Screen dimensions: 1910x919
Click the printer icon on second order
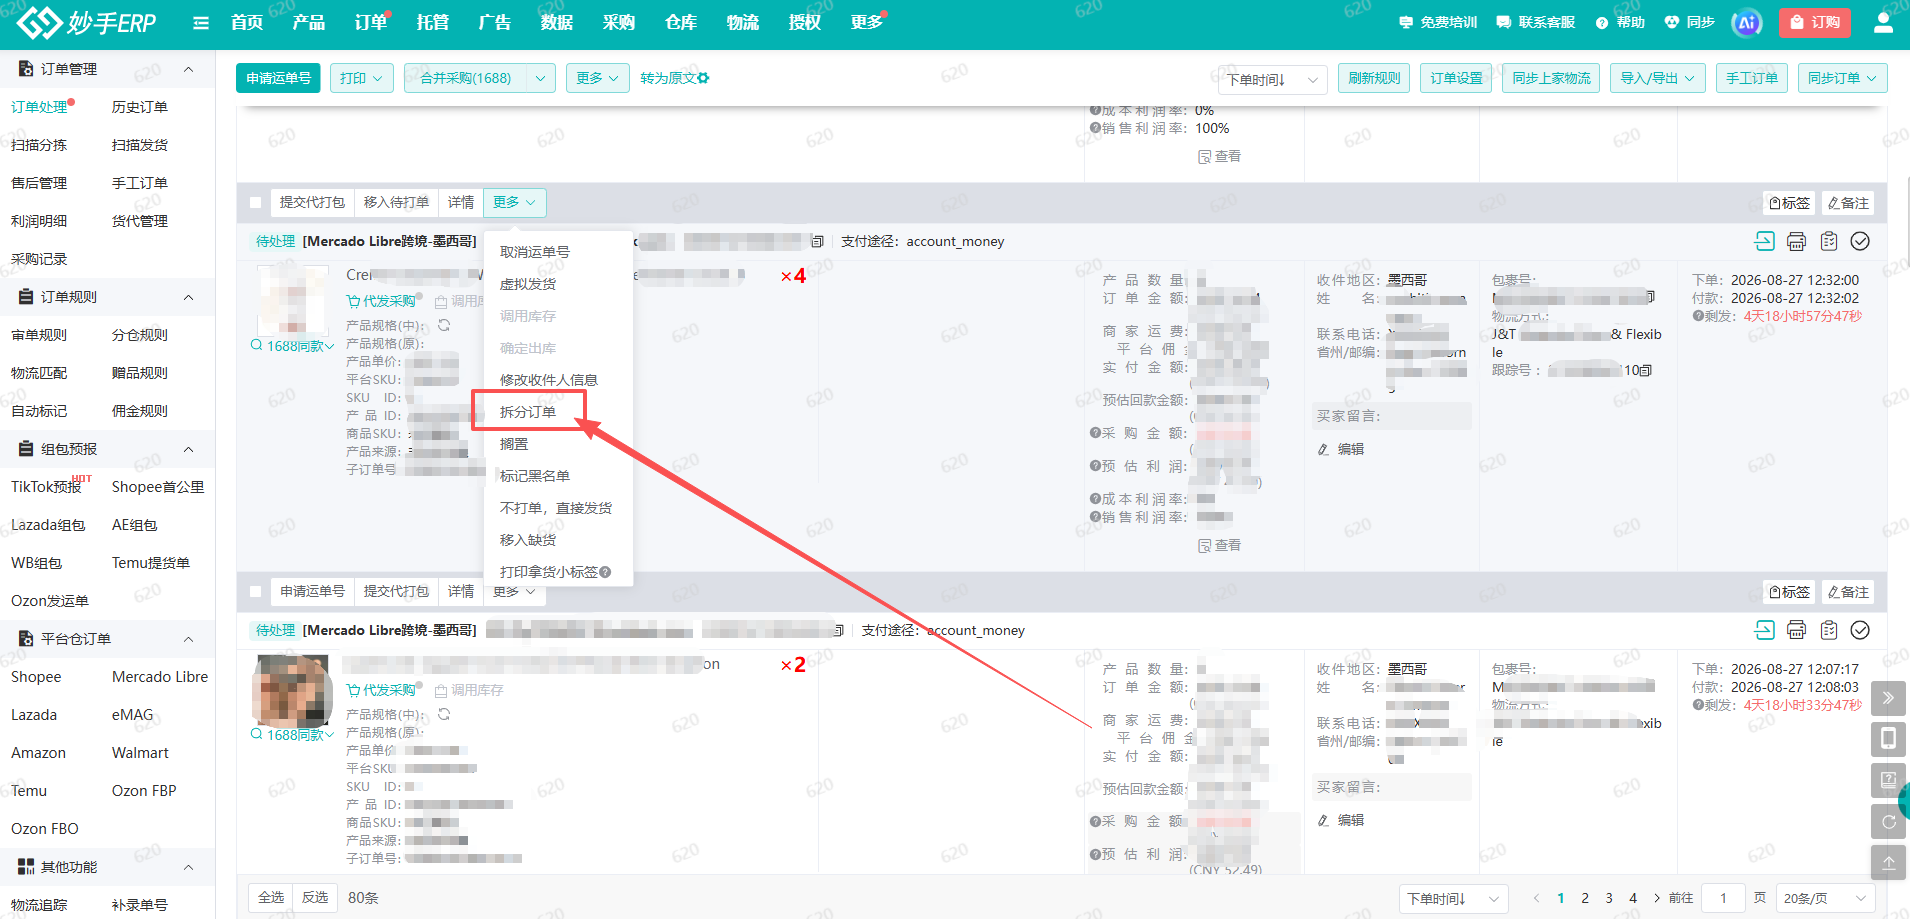pos(1797,630)
